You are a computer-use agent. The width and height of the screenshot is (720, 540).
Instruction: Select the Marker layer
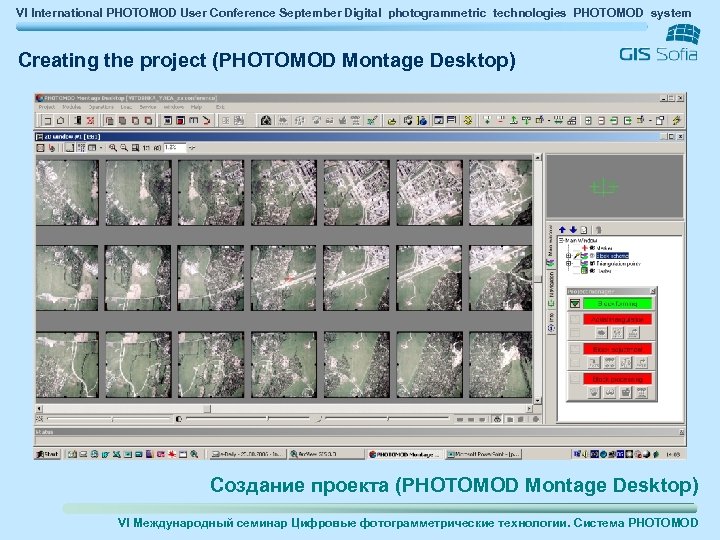[x=604, y=248]
